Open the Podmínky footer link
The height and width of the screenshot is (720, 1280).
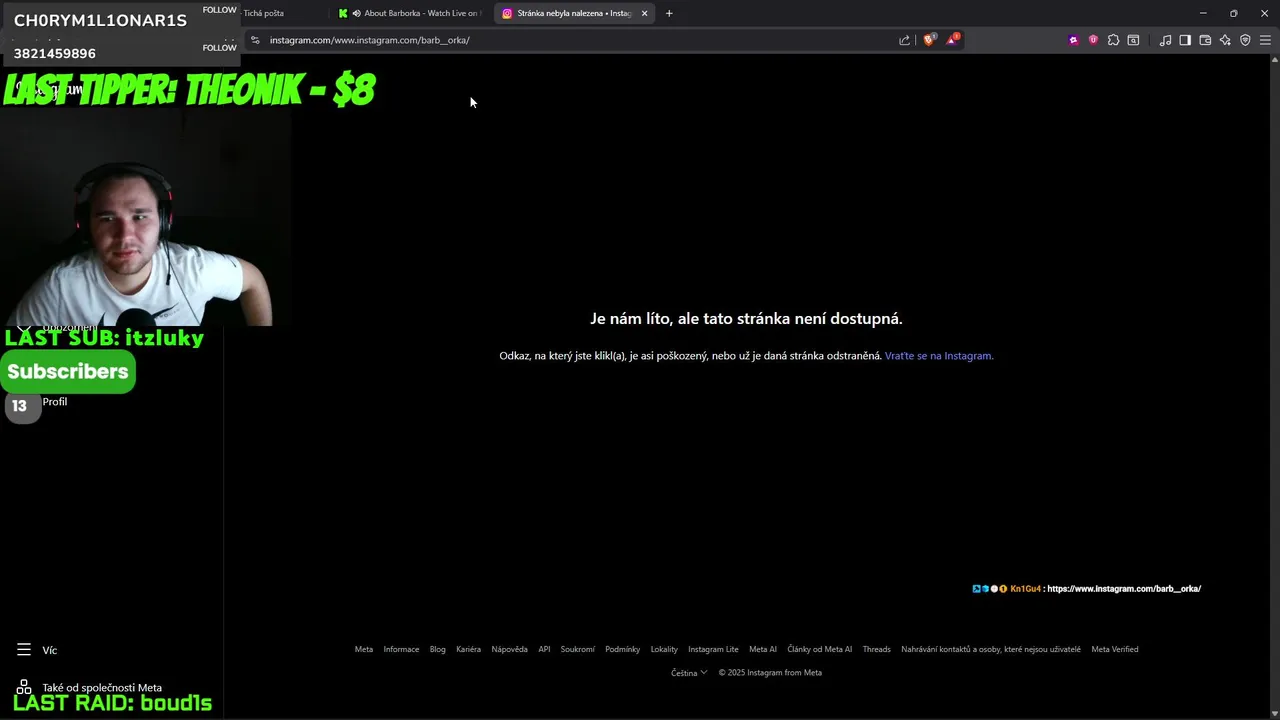click(x=622, y=649)
